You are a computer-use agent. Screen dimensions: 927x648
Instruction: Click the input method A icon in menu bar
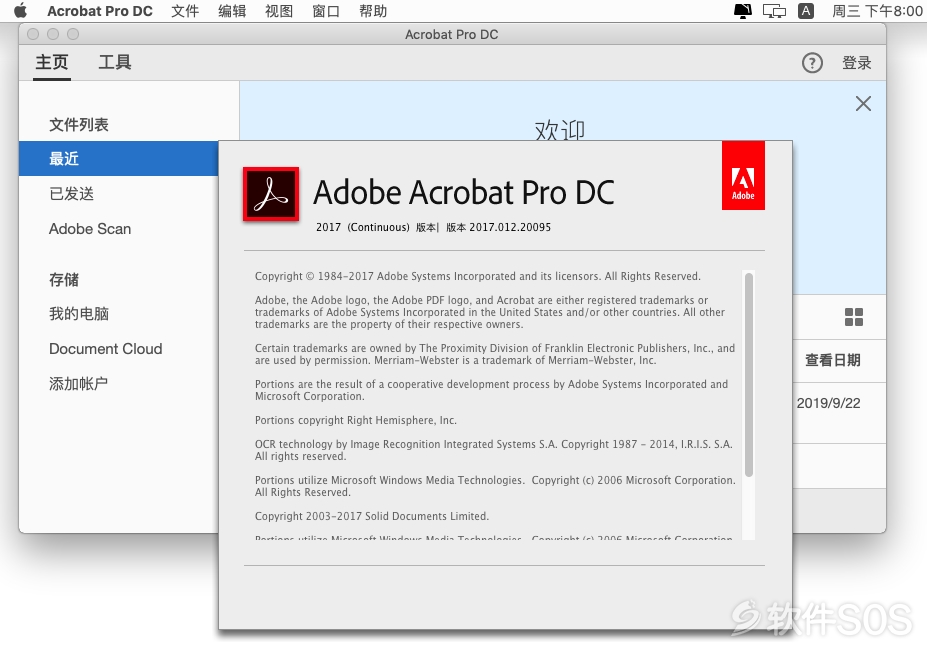(x=806, y=11)
